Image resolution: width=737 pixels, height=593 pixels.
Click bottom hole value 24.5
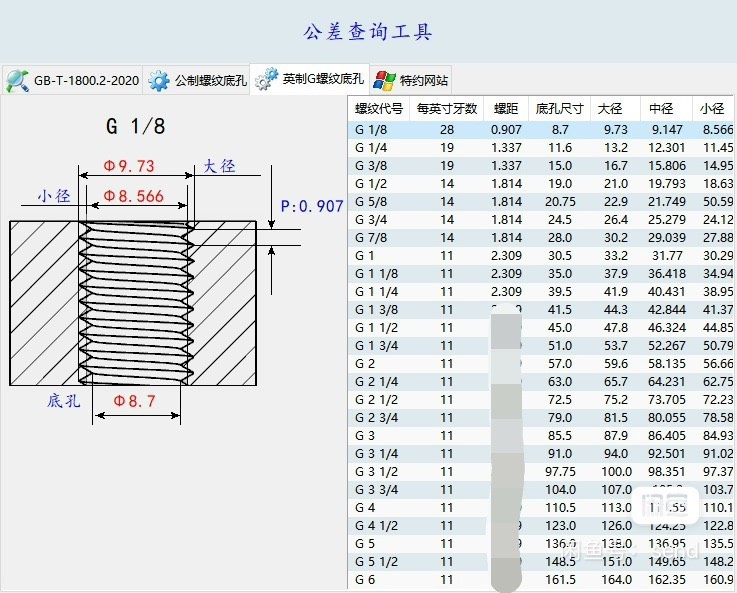pos(560,219)
